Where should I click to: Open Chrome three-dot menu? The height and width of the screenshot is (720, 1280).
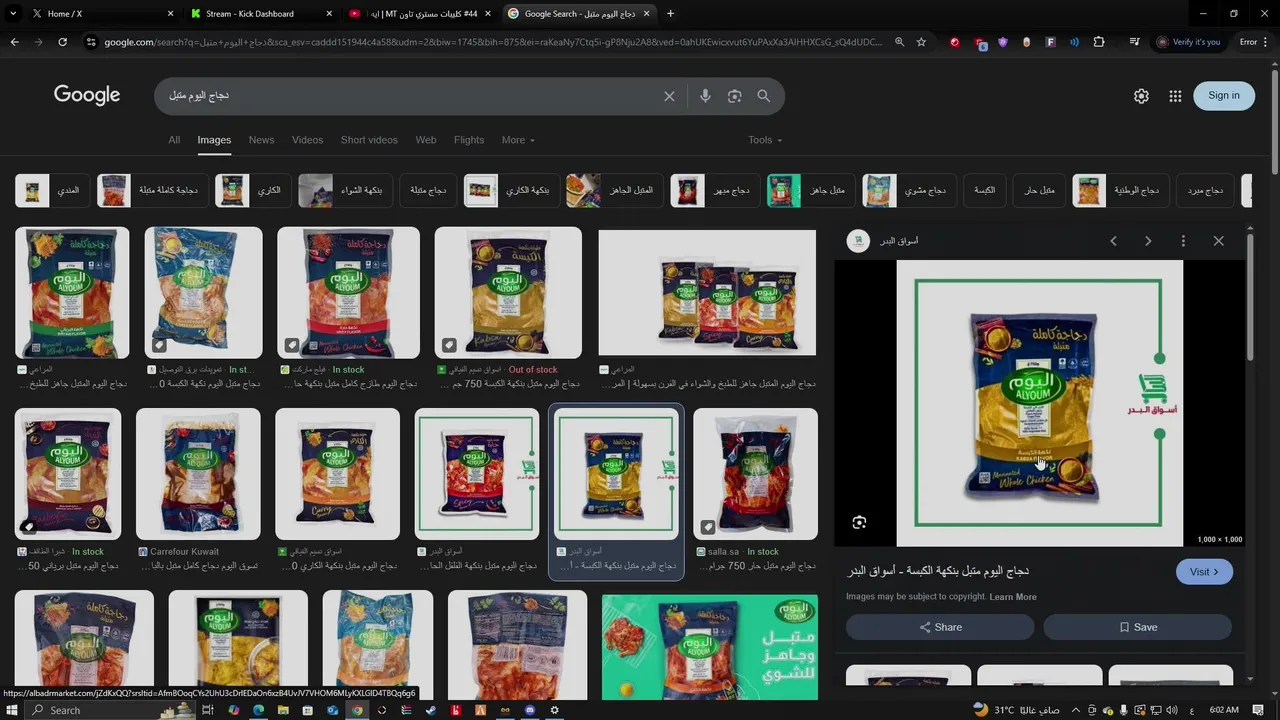click(1266, 42)
